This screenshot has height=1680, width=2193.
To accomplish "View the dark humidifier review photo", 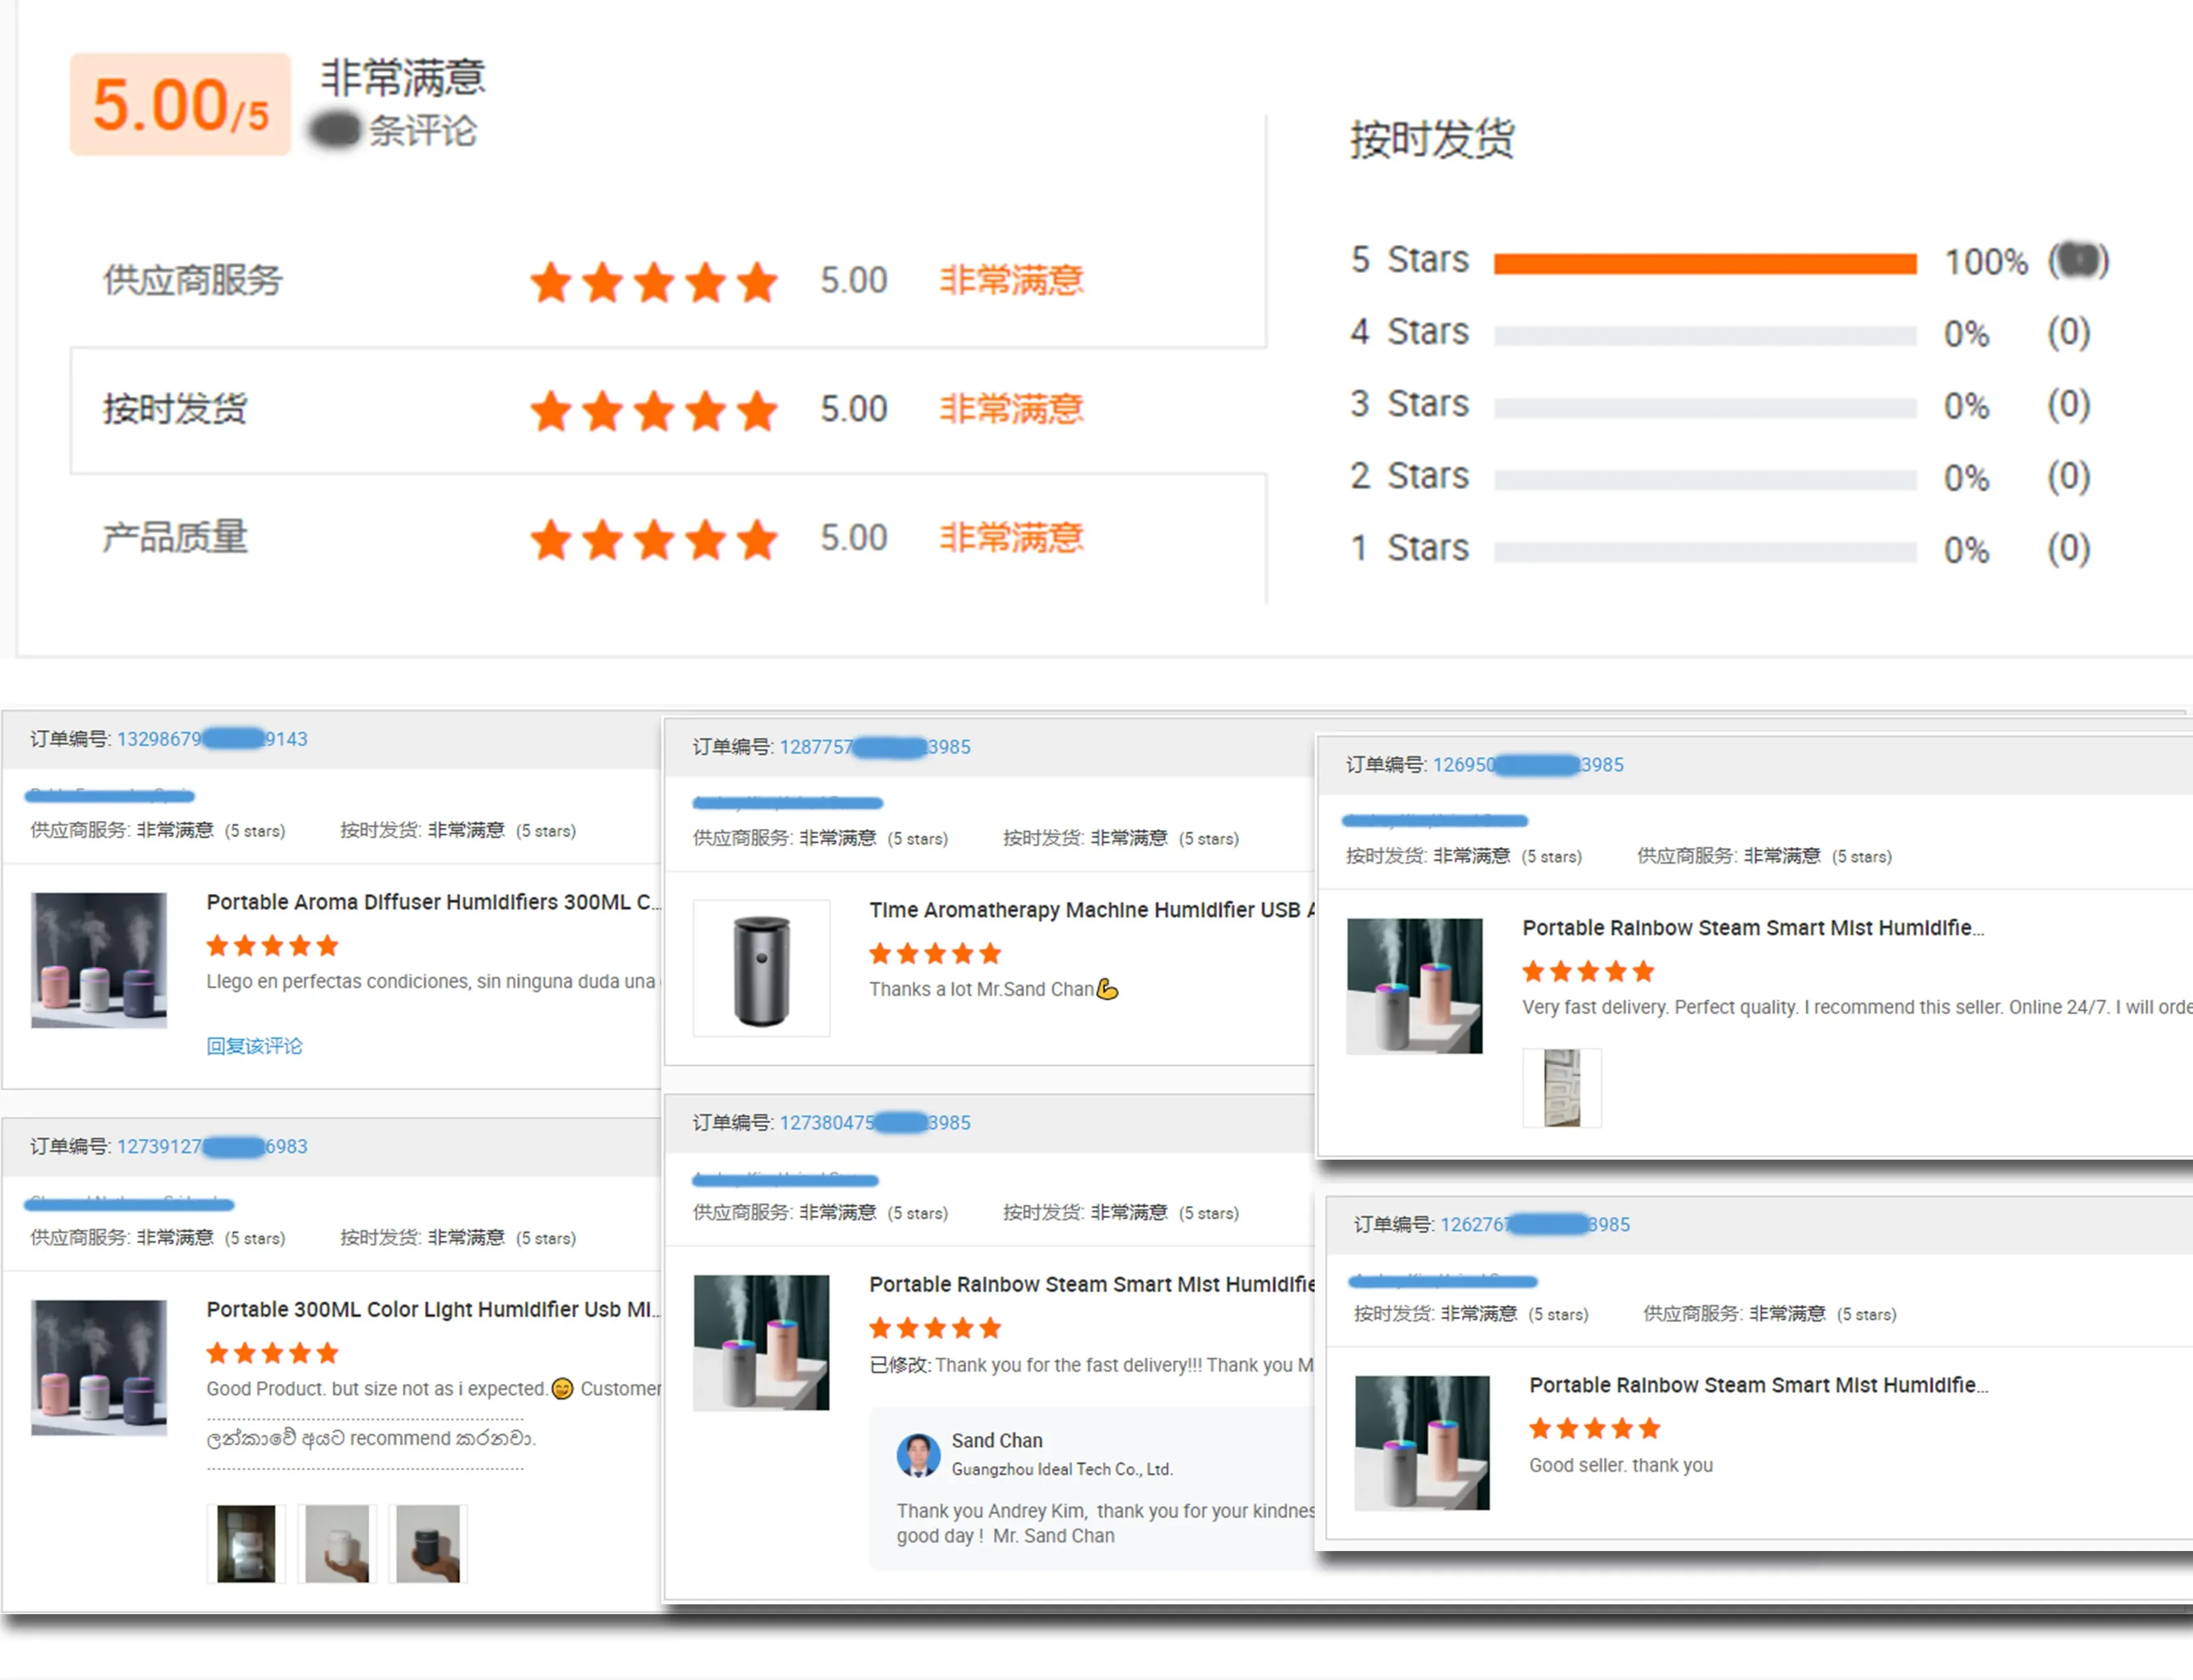I will pyautogui.click(x=428, y=1544).
